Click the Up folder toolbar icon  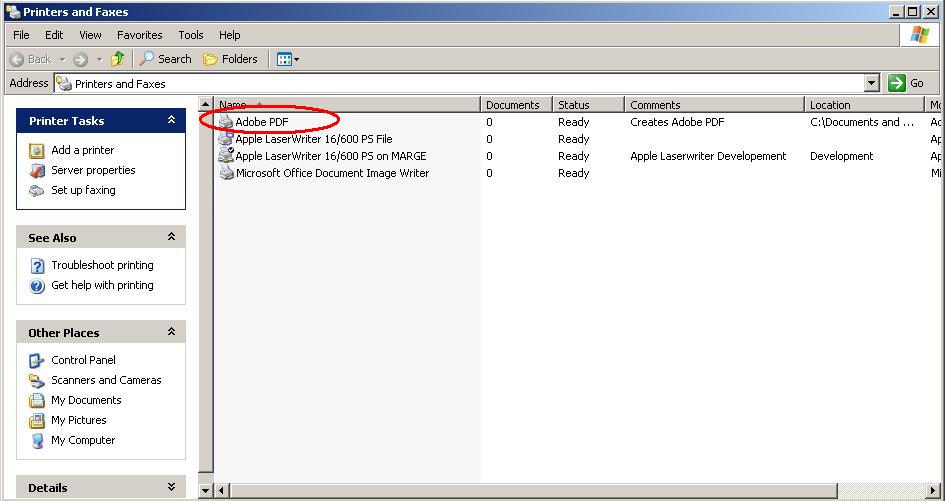coord(118,59)
